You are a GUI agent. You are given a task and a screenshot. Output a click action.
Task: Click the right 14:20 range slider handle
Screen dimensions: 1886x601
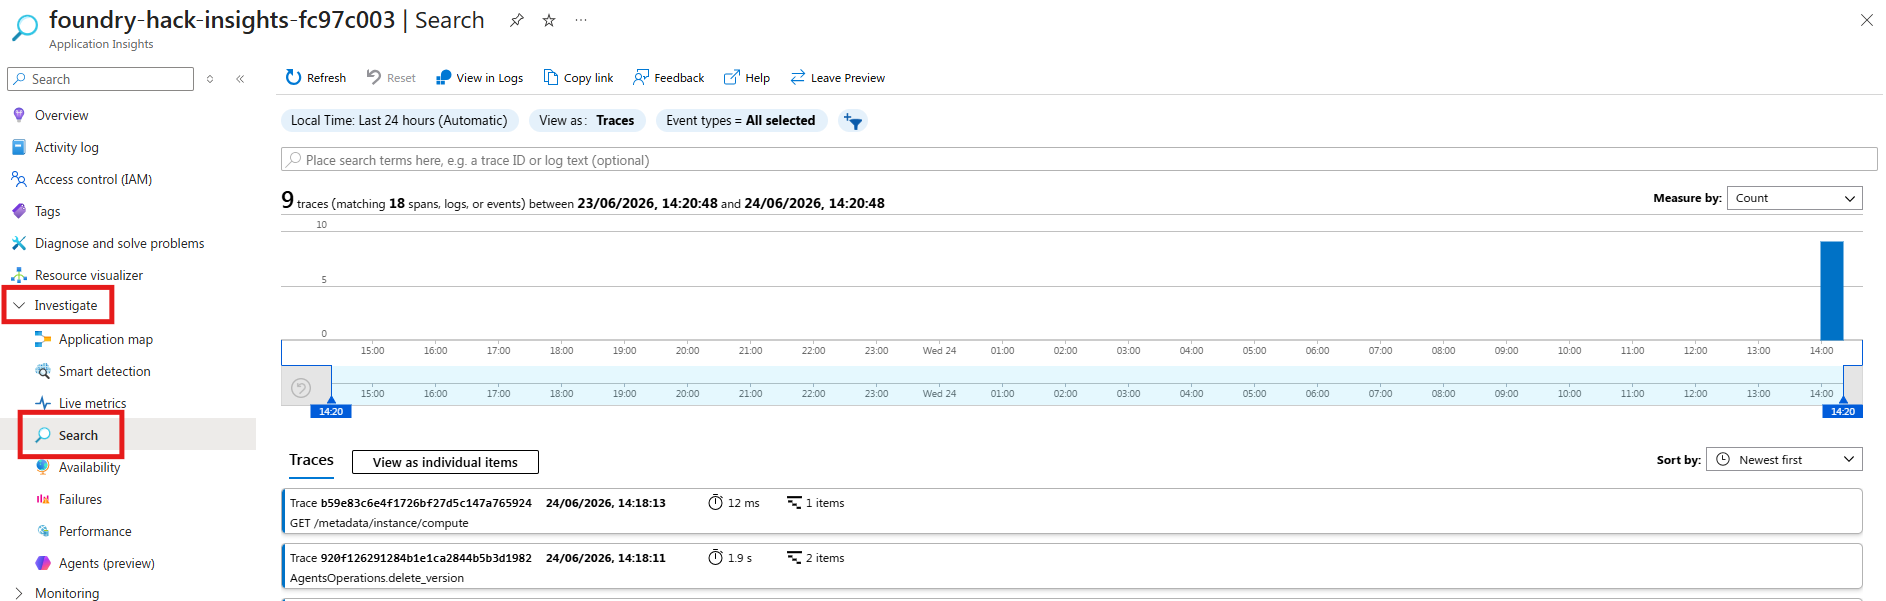coord(1843,411)
